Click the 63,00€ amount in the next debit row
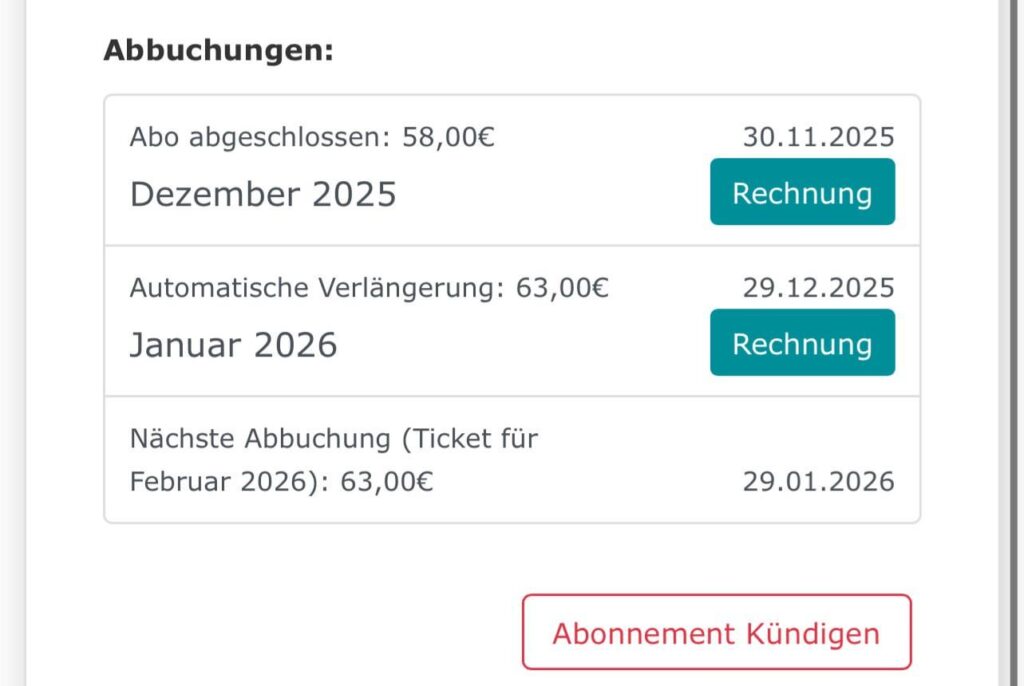The height and width of the screenshot is (686, 1024). pyautogui.click(x=375, y=481)
